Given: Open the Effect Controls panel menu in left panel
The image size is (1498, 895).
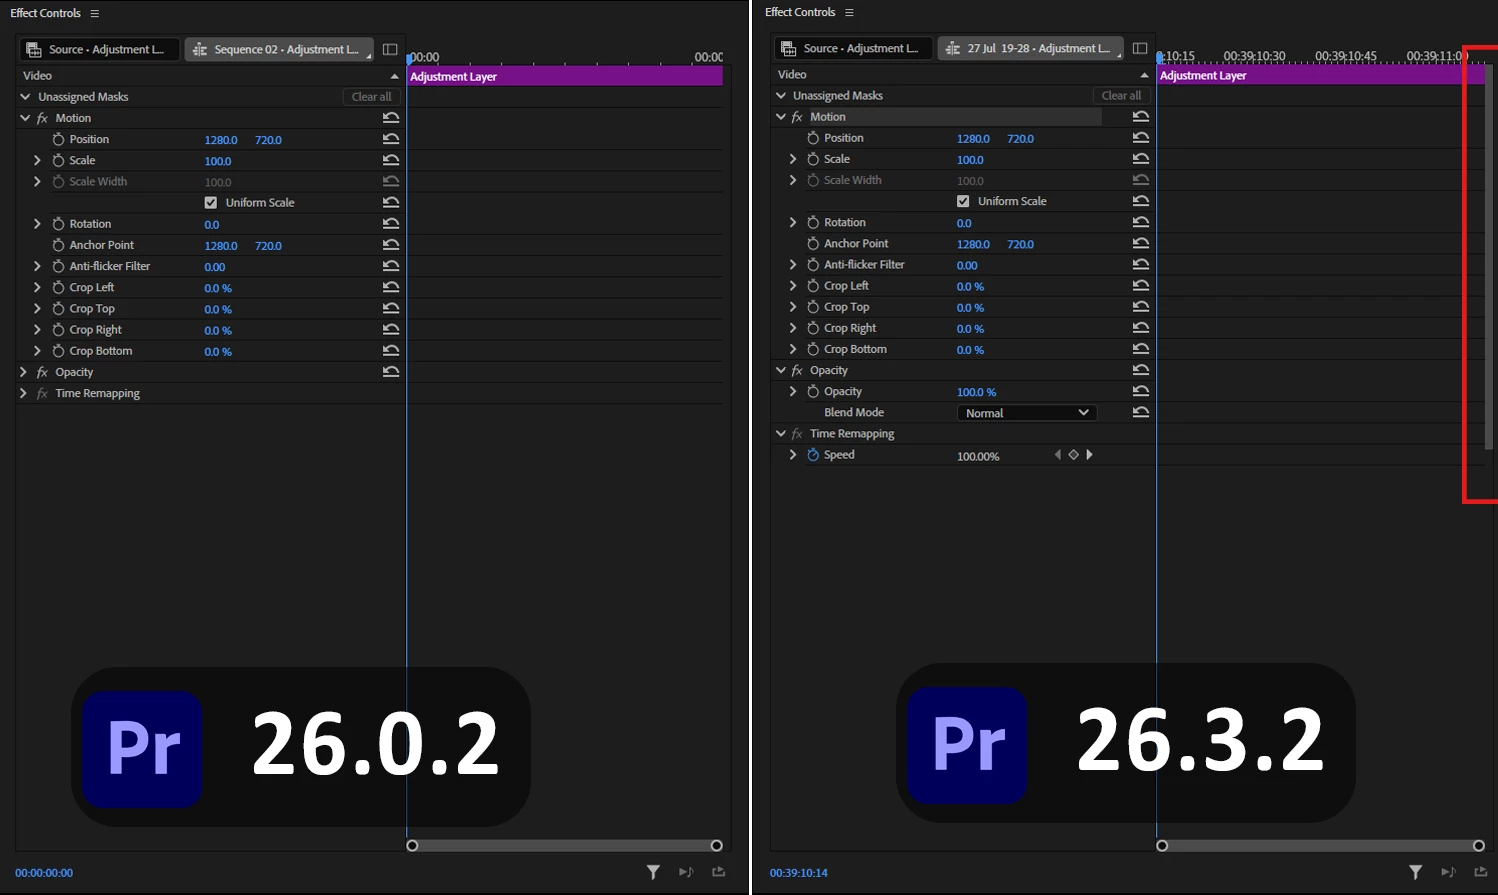Looking at the screenshot, I should (95, 13).
